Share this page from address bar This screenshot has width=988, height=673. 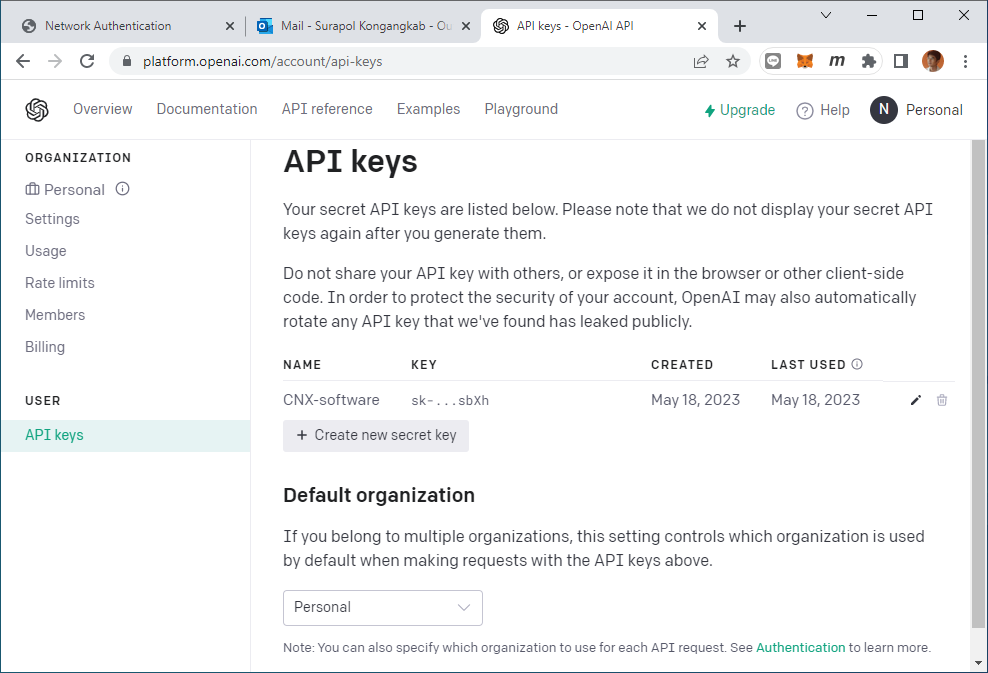pyautogui.click(x=701, y=61)
